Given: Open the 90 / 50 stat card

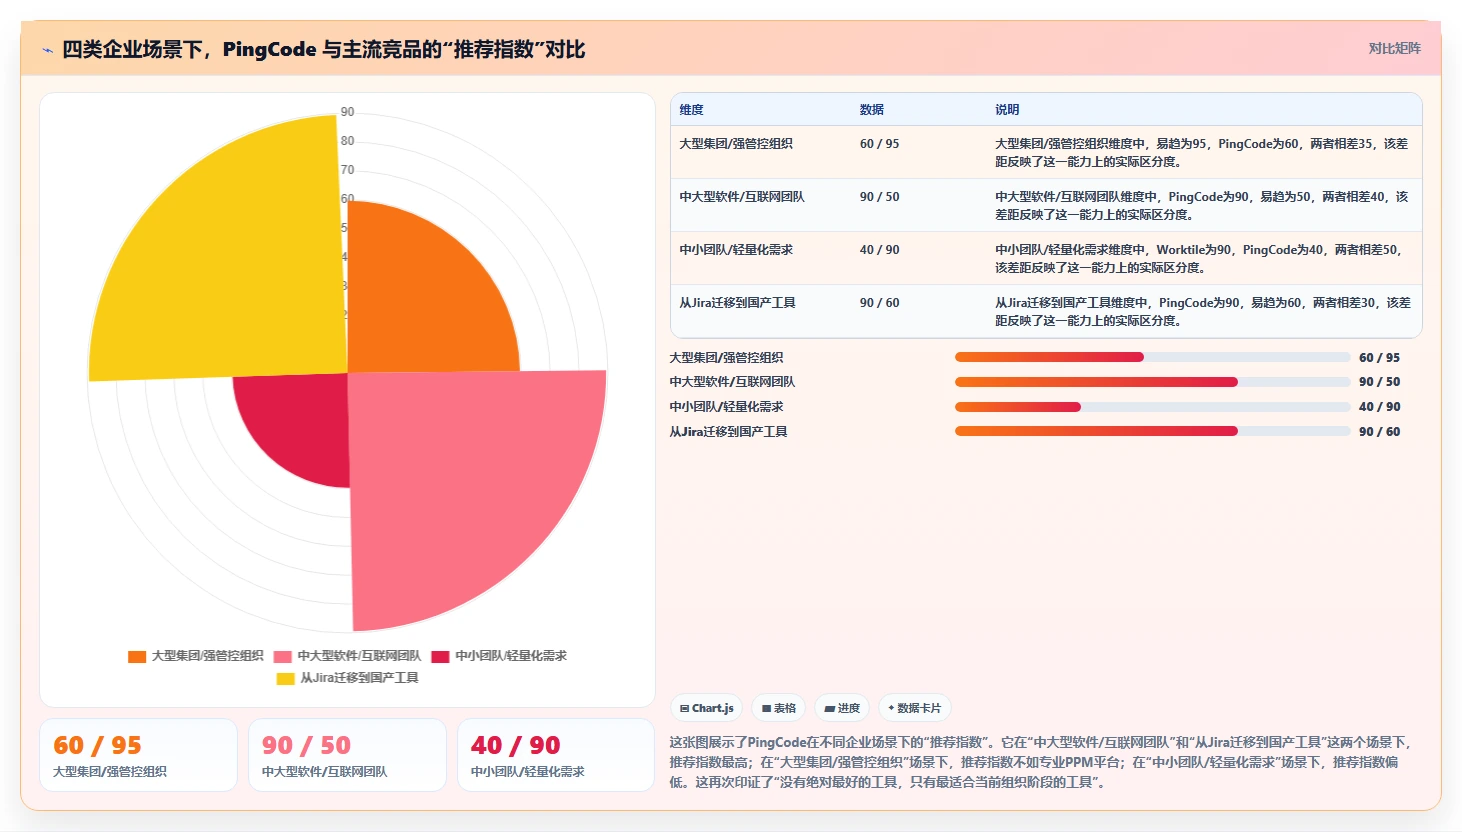Looking at the screenshot, I should point(347,755).
